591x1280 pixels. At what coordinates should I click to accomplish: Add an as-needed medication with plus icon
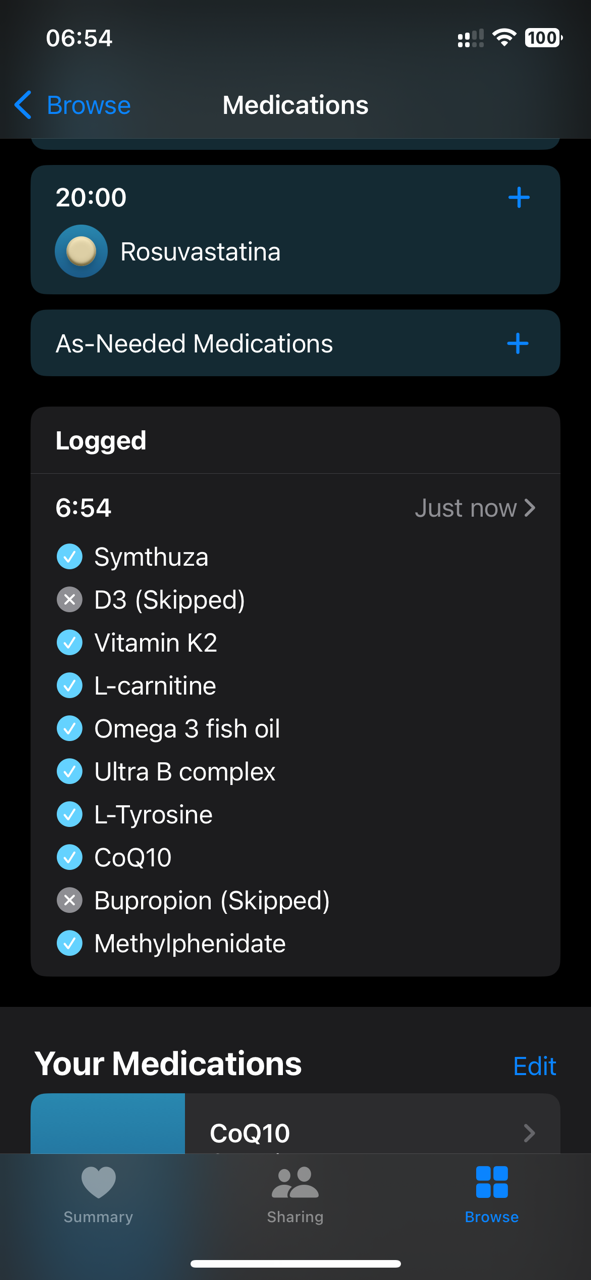pyautogui.click(x=517, y=344)
